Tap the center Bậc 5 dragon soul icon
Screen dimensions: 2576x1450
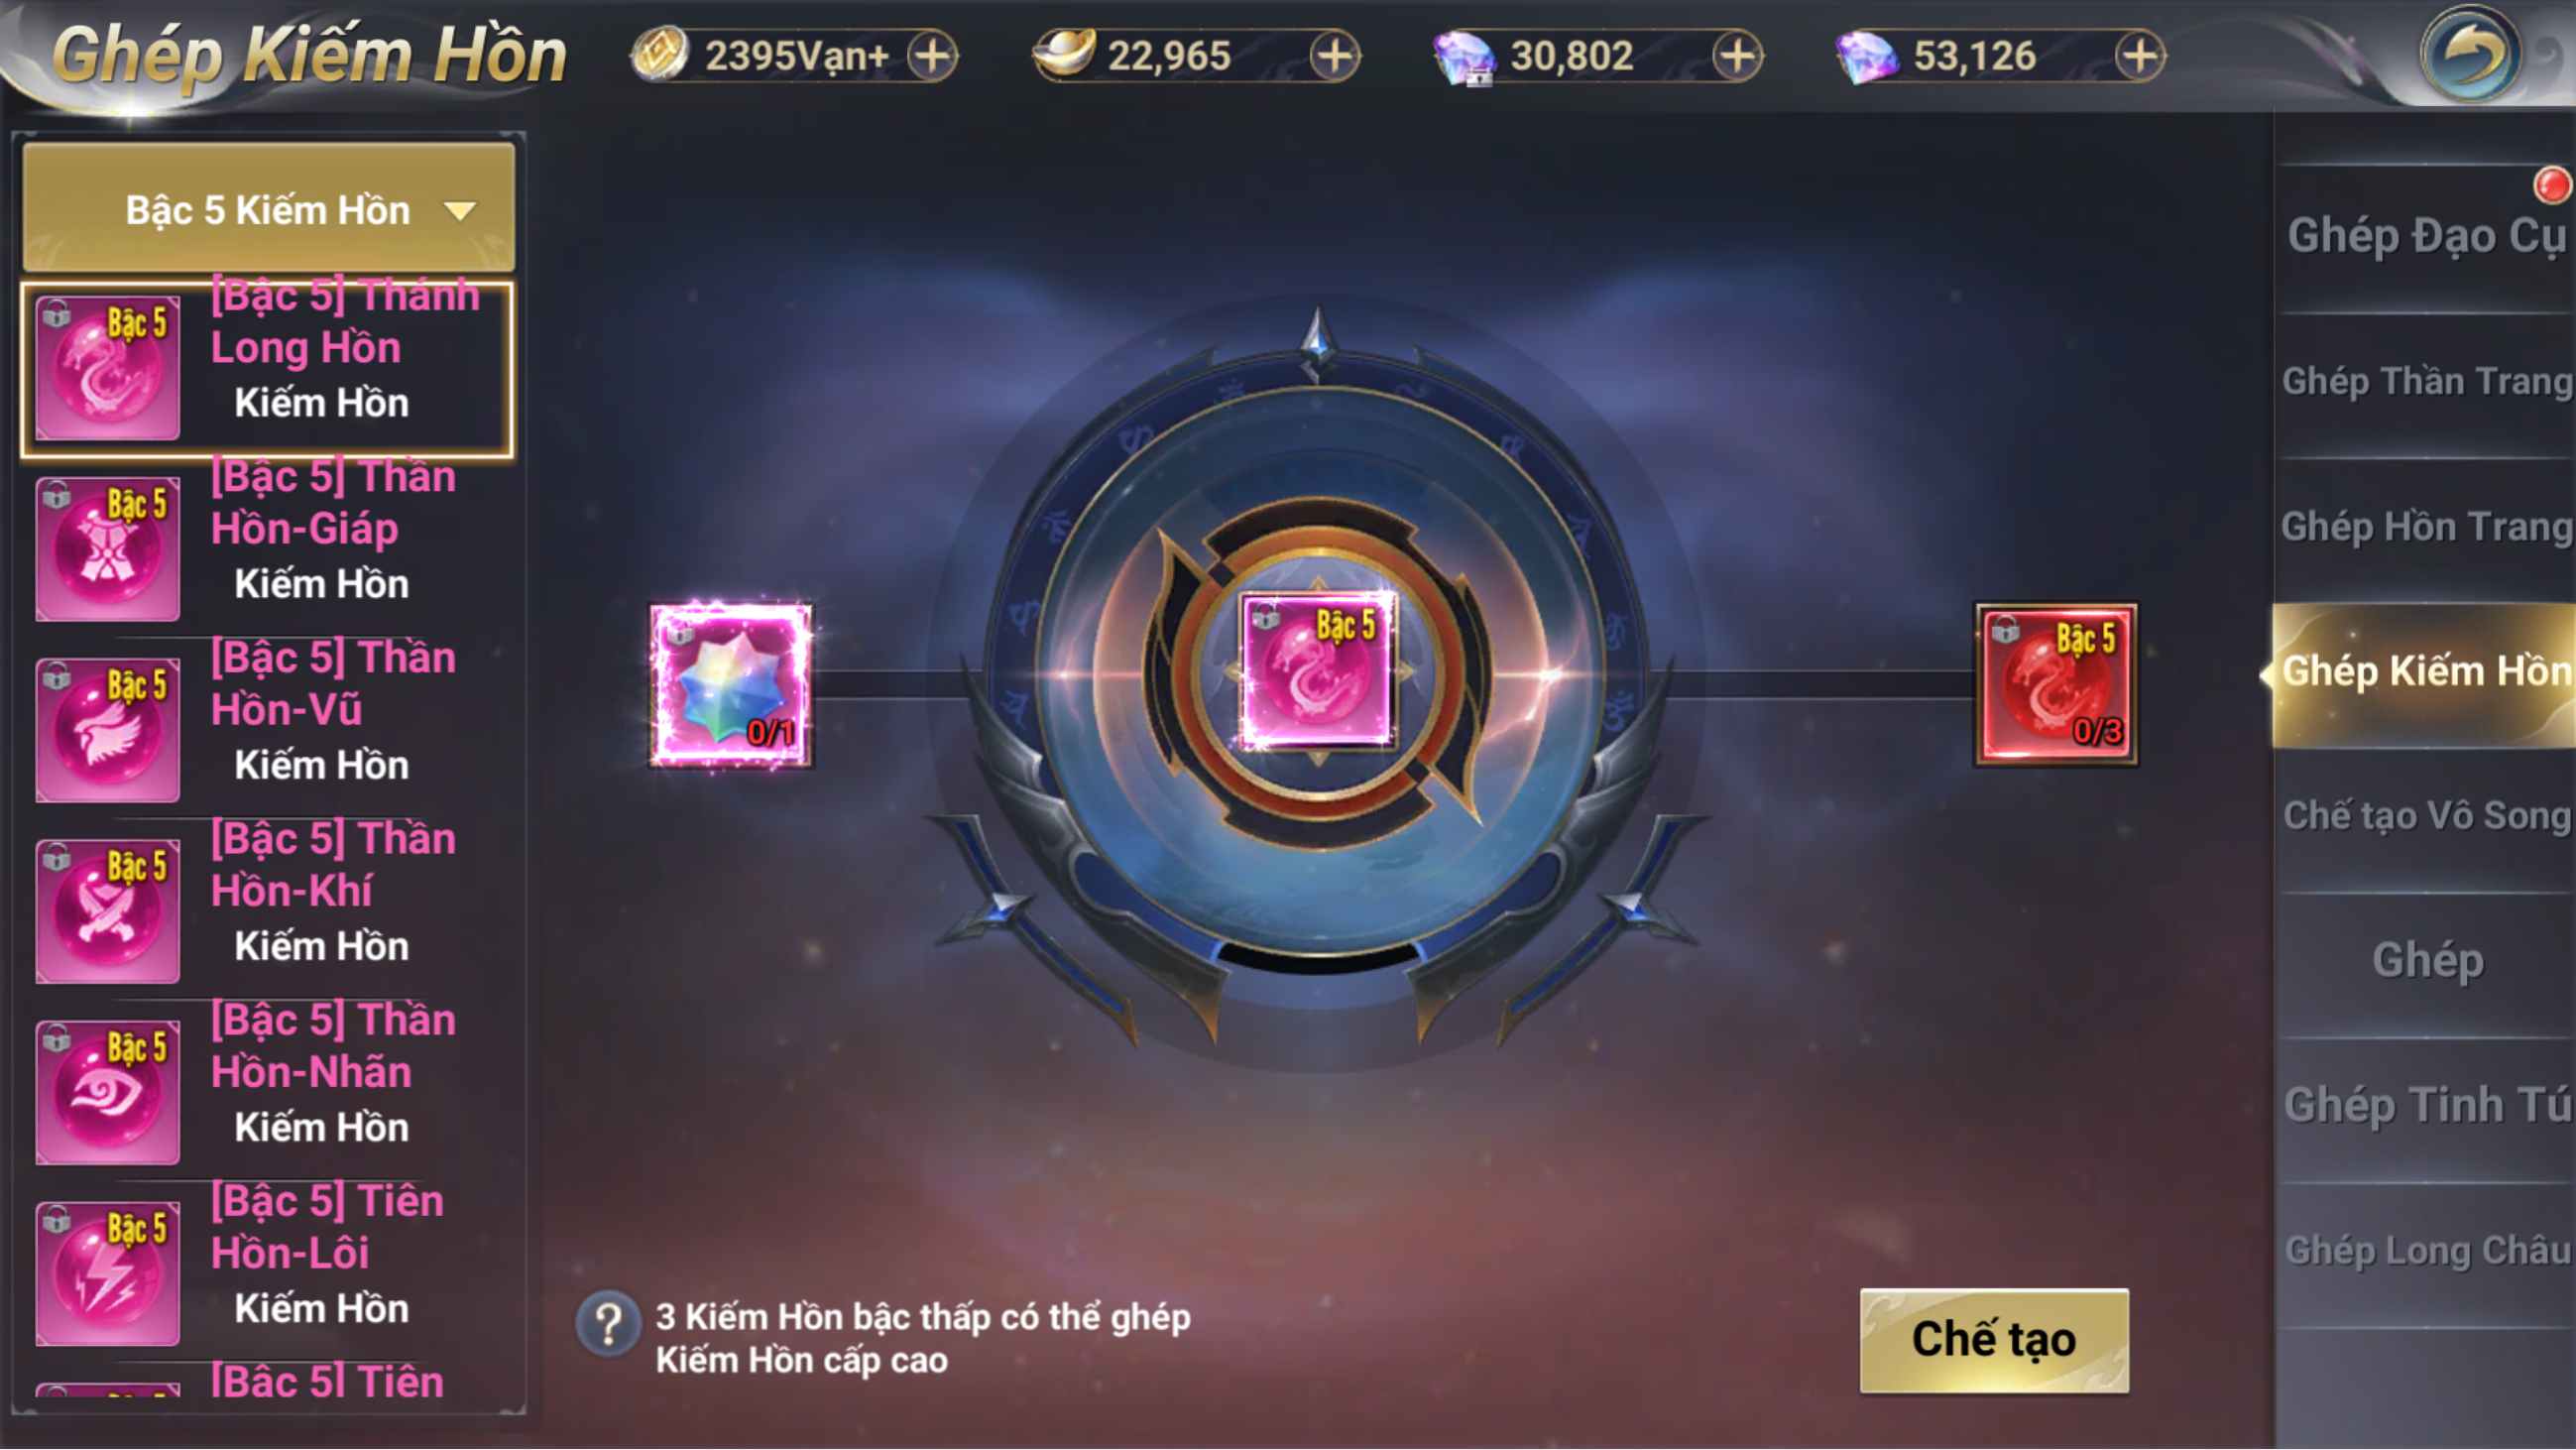[1317, 672]
